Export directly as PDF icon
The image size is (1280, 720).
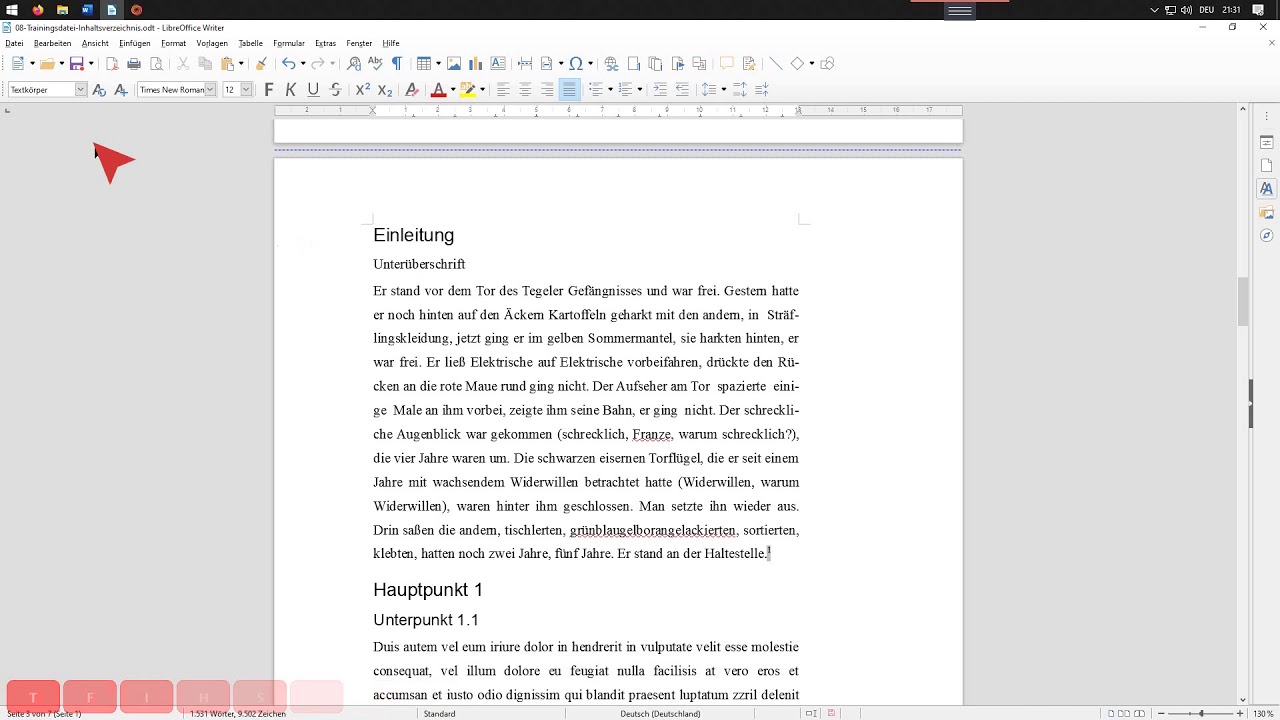pos(112,64)
